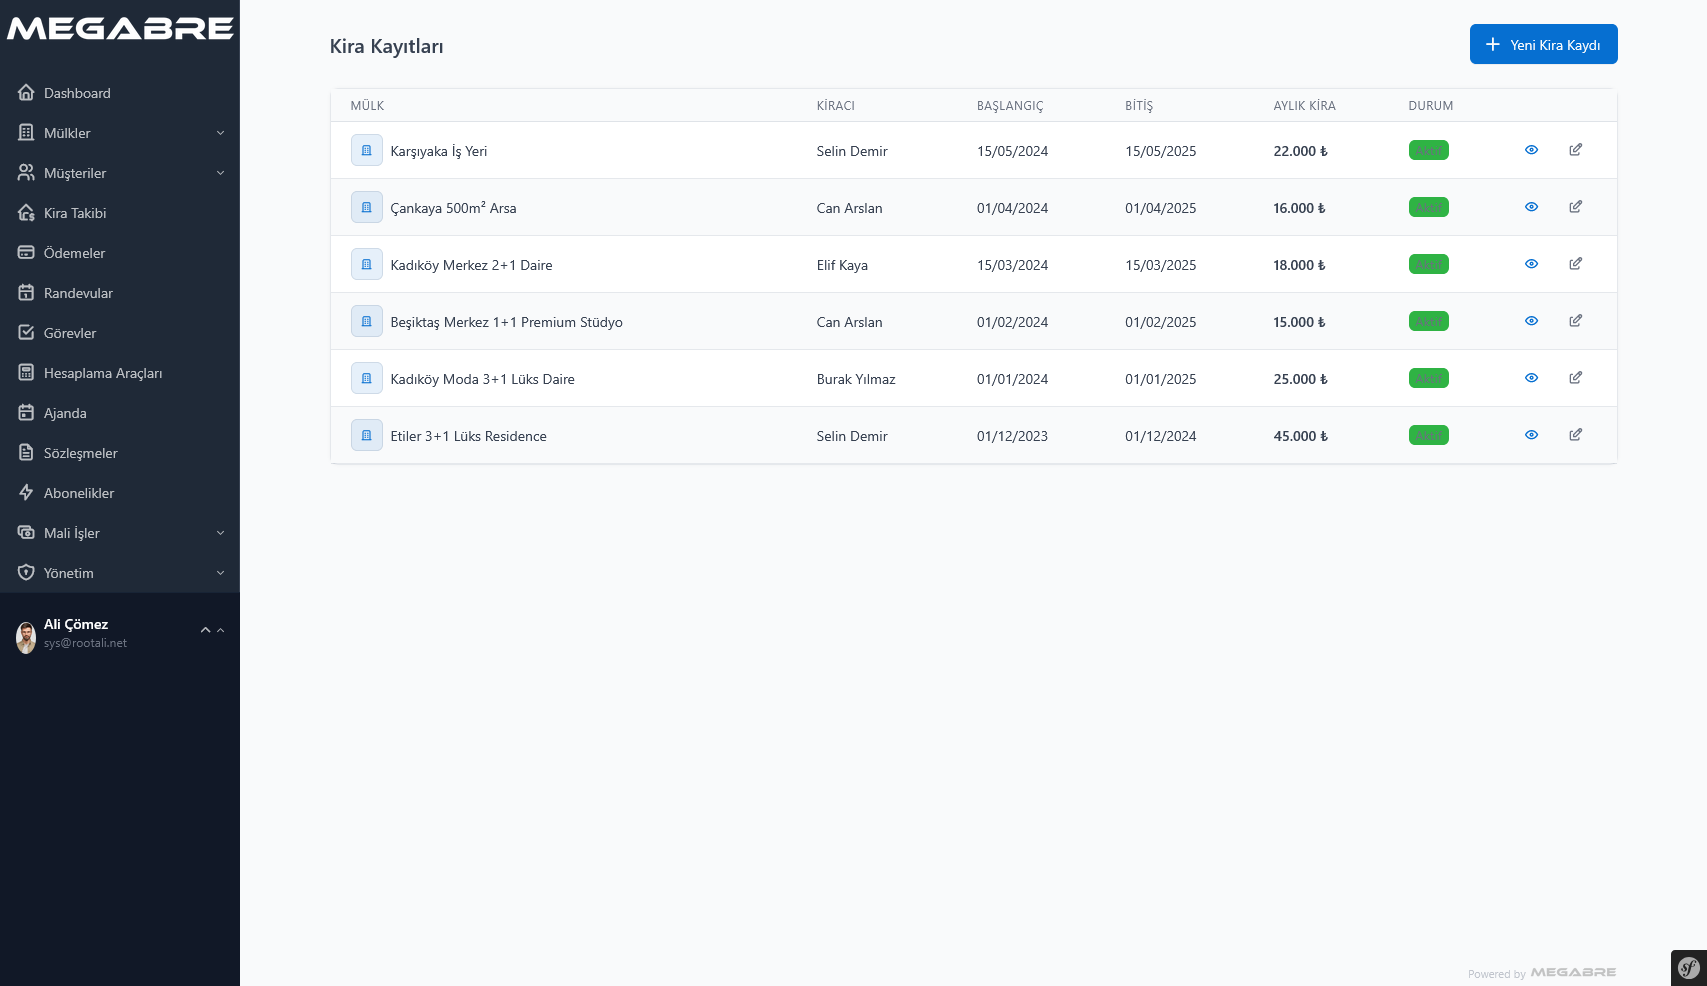This screenshot has height=986, width=1707.
Task: Click the edit icon for Karşıyaka İş Yeri
Action: click(1575, 150)
